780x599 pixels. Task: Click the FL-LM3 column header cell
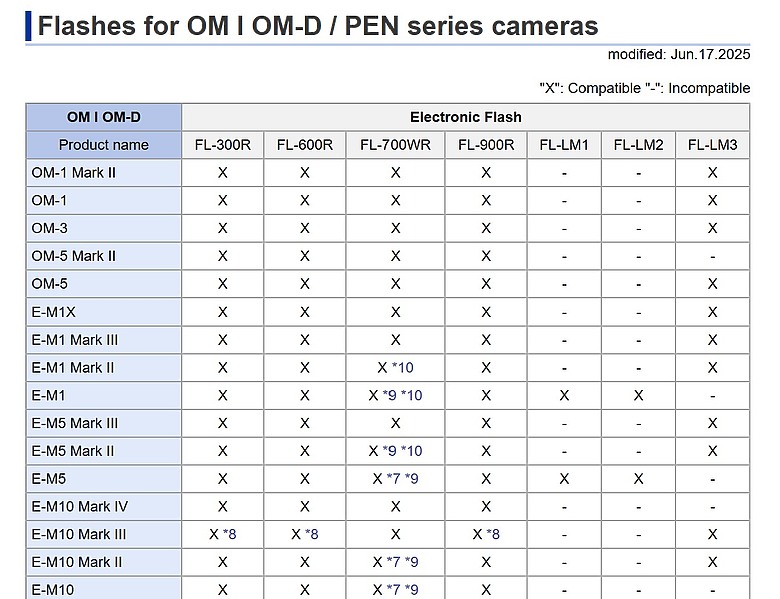click(x=712, y=145)
